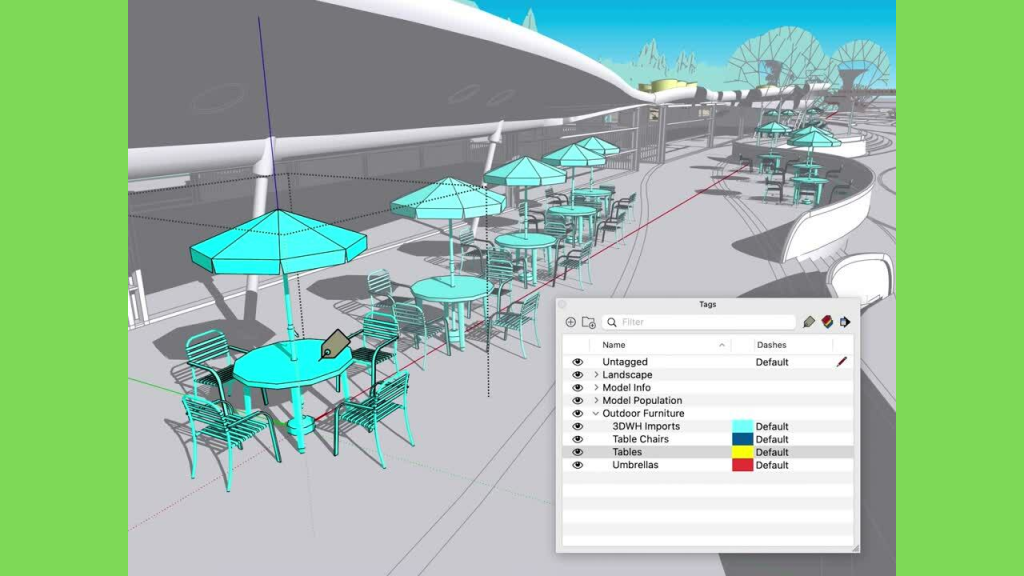Toggle visibility of Model Info folder
1024x576 pixels.
click(577, 387)
